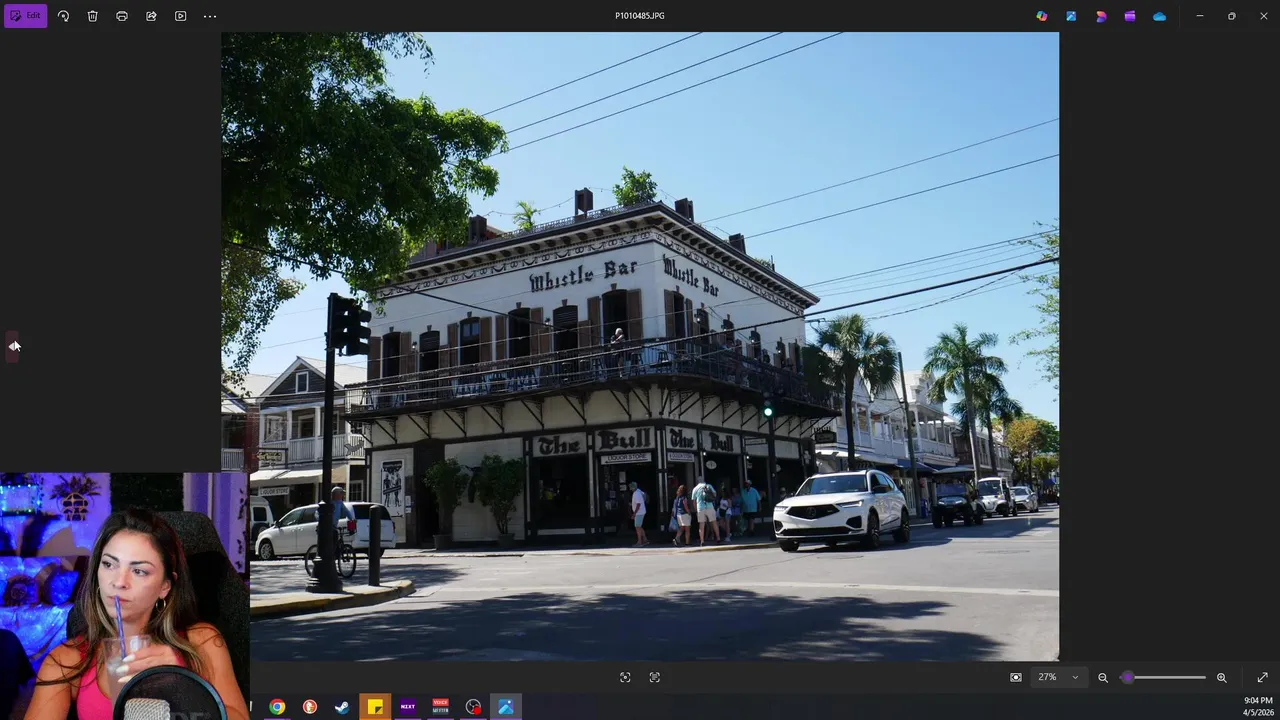
Task: Open Voicemeeter from the taskbar
Action: pyautogui.click(x=440, y=707)
